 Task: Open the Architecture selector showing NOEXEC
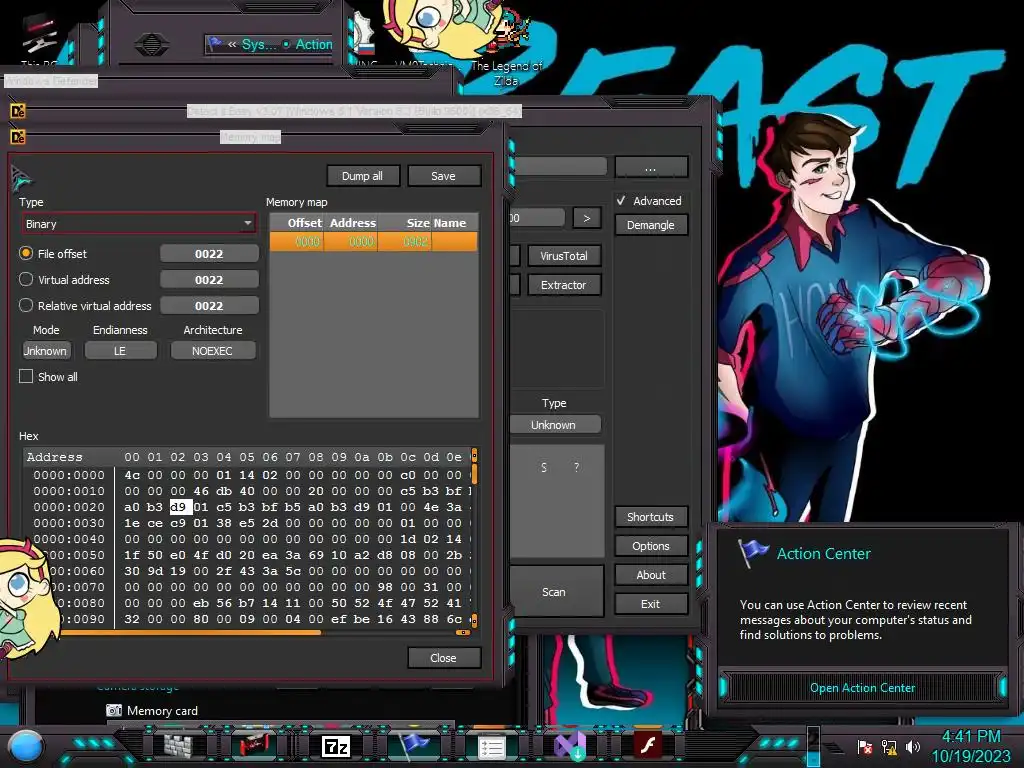[x=212, y=351]
